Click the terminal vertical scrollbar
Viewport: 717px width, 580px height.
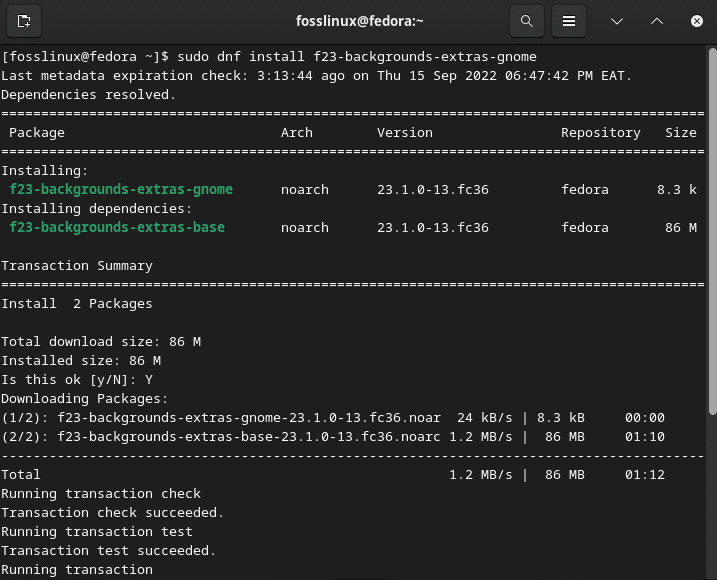click(x=712, y=231)
